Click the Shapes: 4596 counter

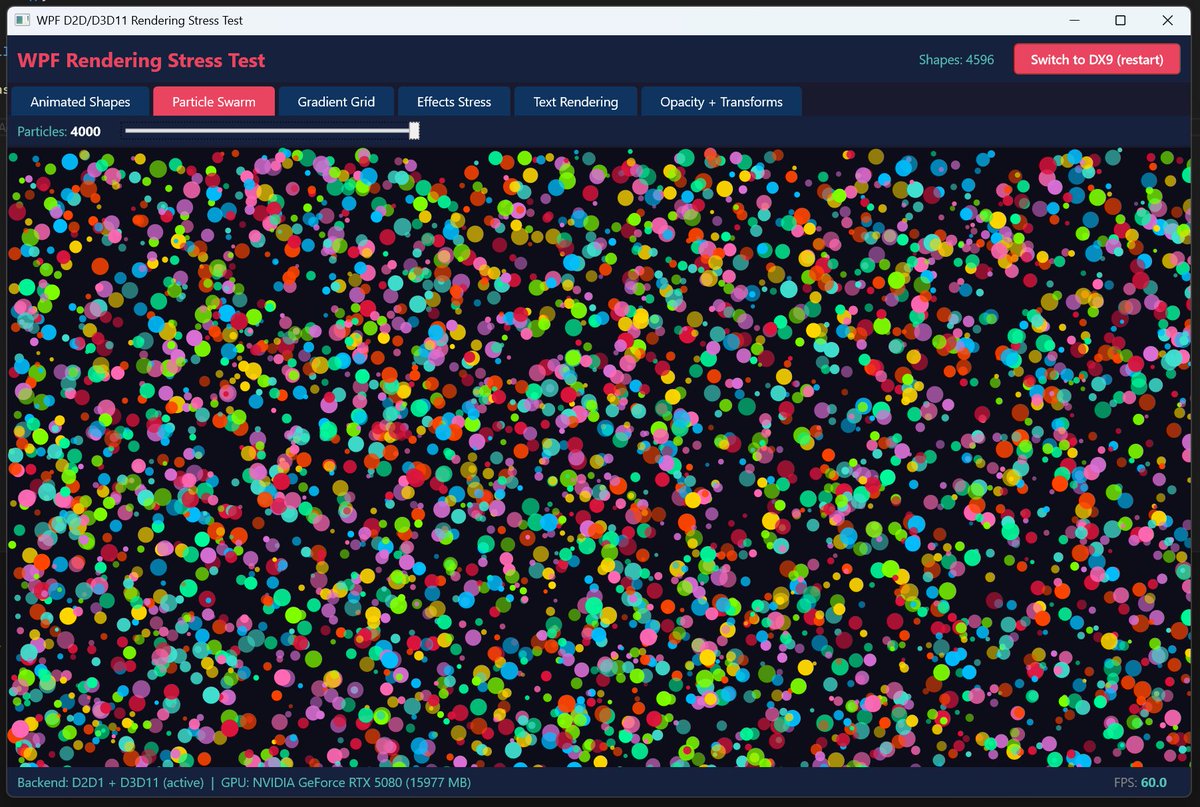tap(956, 59)
